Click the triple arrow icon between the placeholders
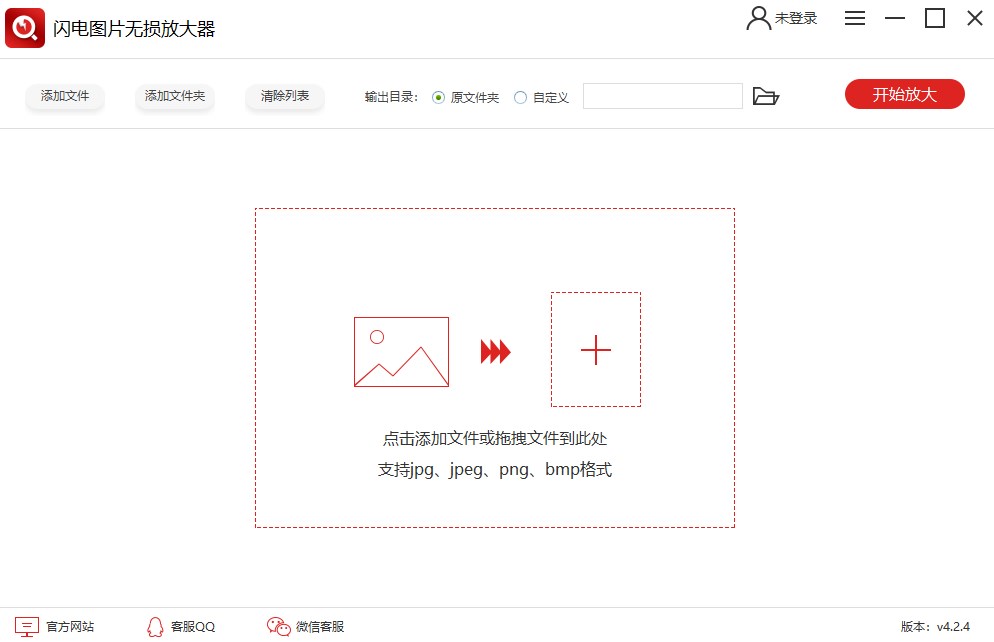This screenshot has width=994, height=642. pyautogui.click(x=495, y=351)
